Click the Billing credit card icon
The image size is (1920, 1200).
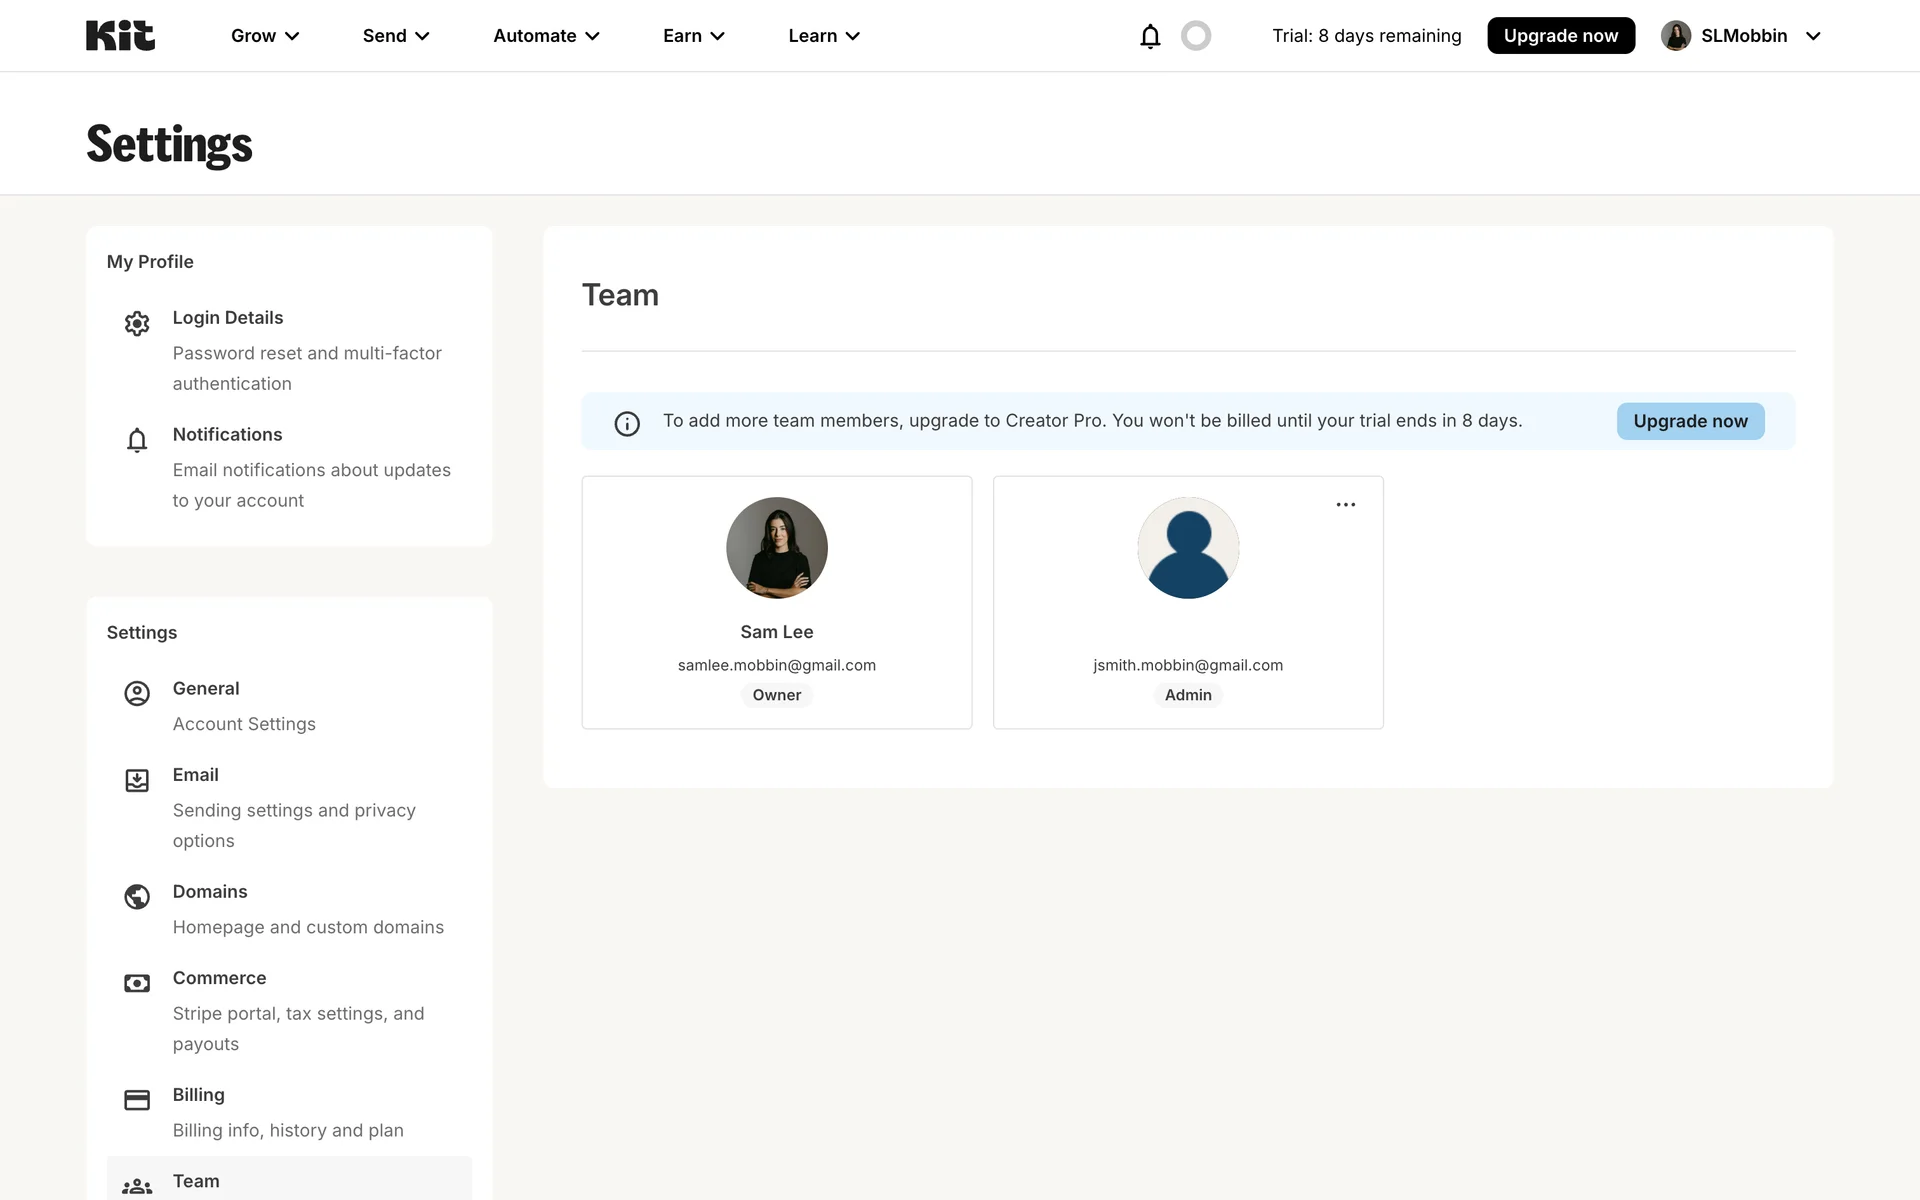tap(137, 1100)
